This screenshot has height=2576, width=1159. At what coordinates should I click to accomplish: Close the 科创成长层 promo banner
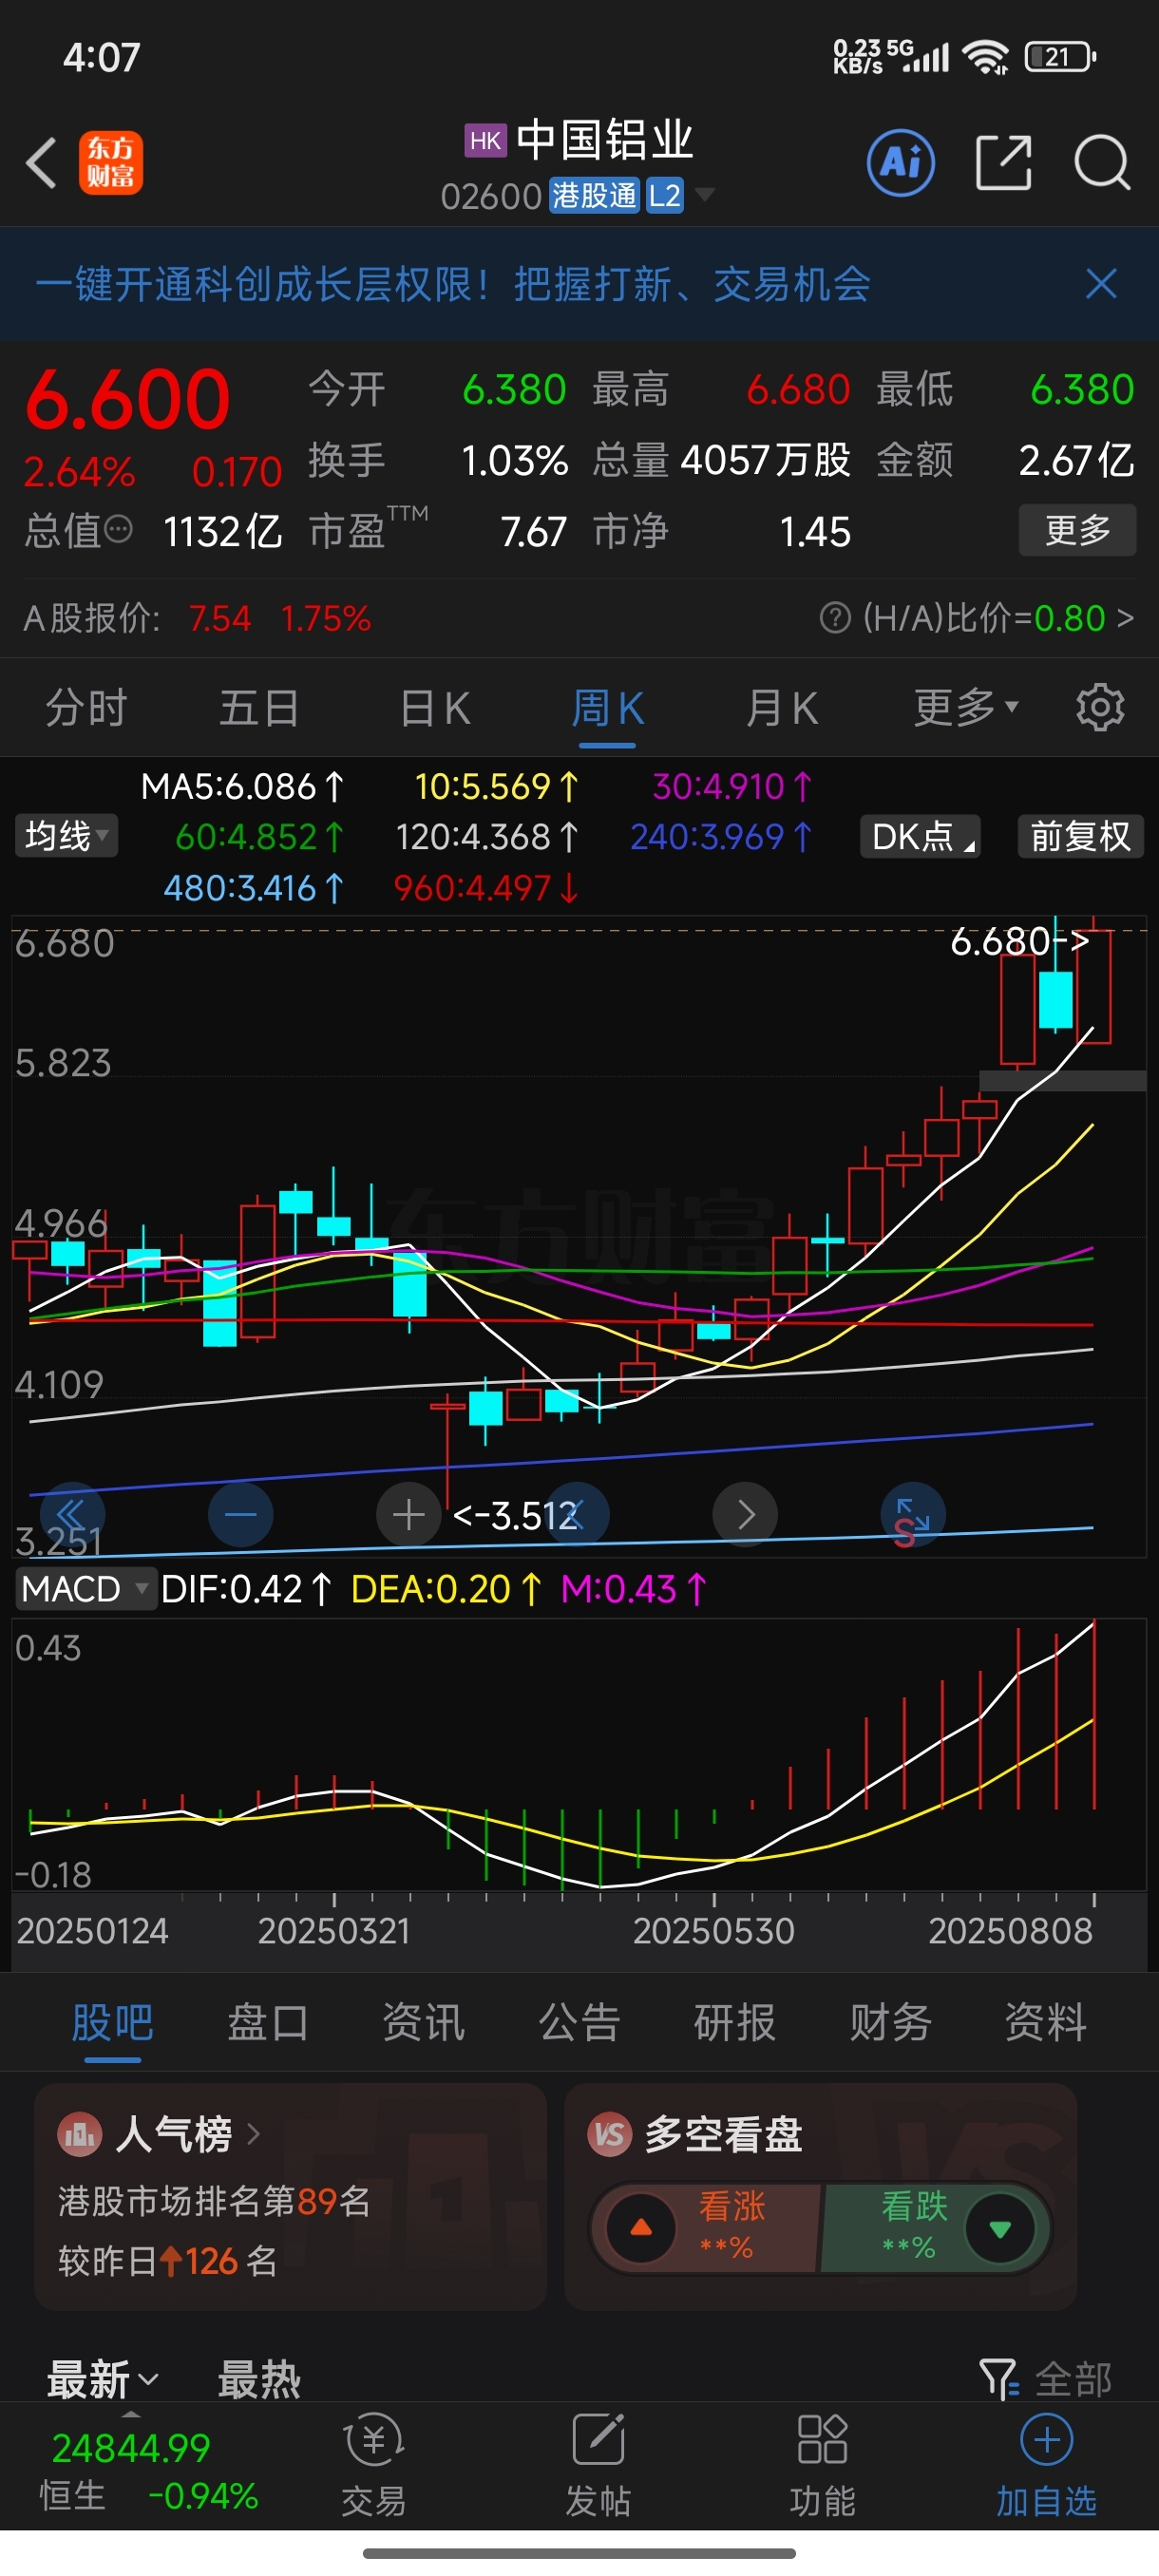coord(1101,284)
